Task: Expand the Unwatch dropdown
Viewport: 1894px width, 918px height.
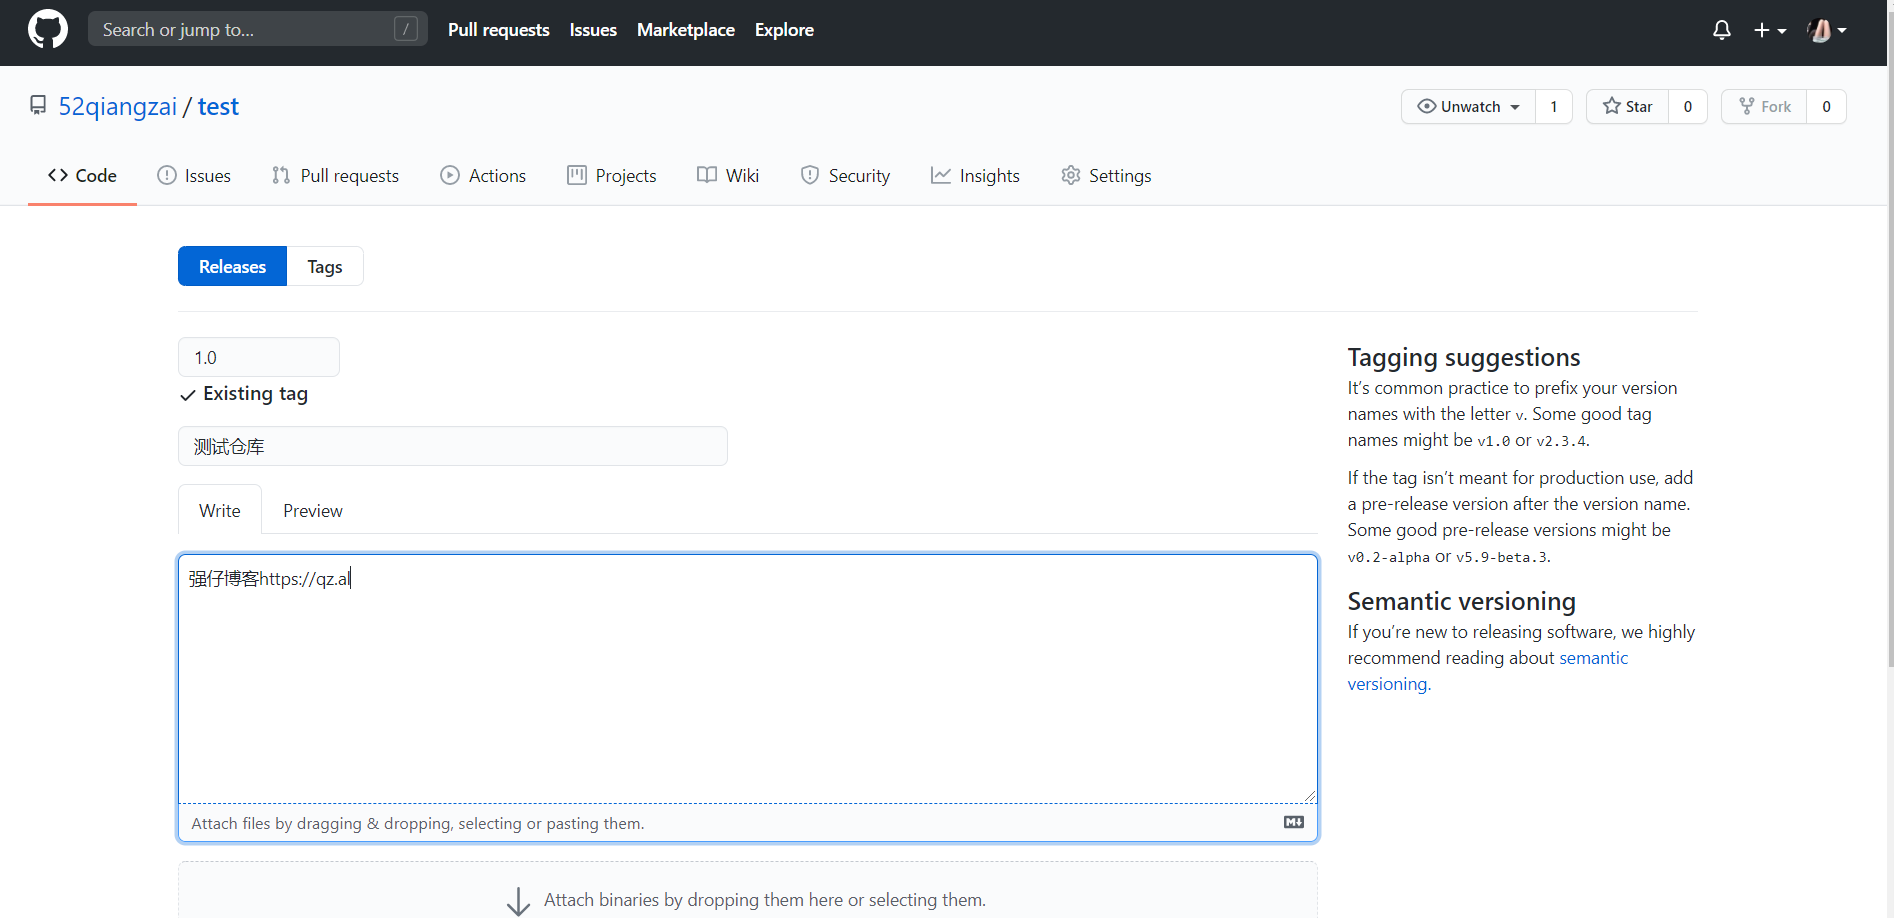Action: coord(1468,107)
